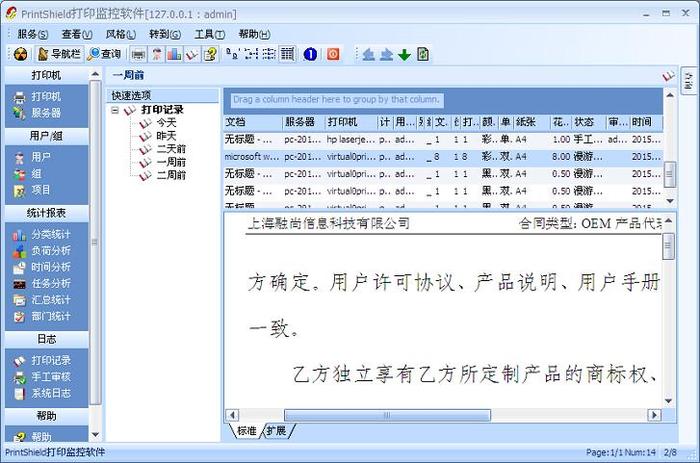Open 分类统计 report in the sidebar

(x=42, y=234)
